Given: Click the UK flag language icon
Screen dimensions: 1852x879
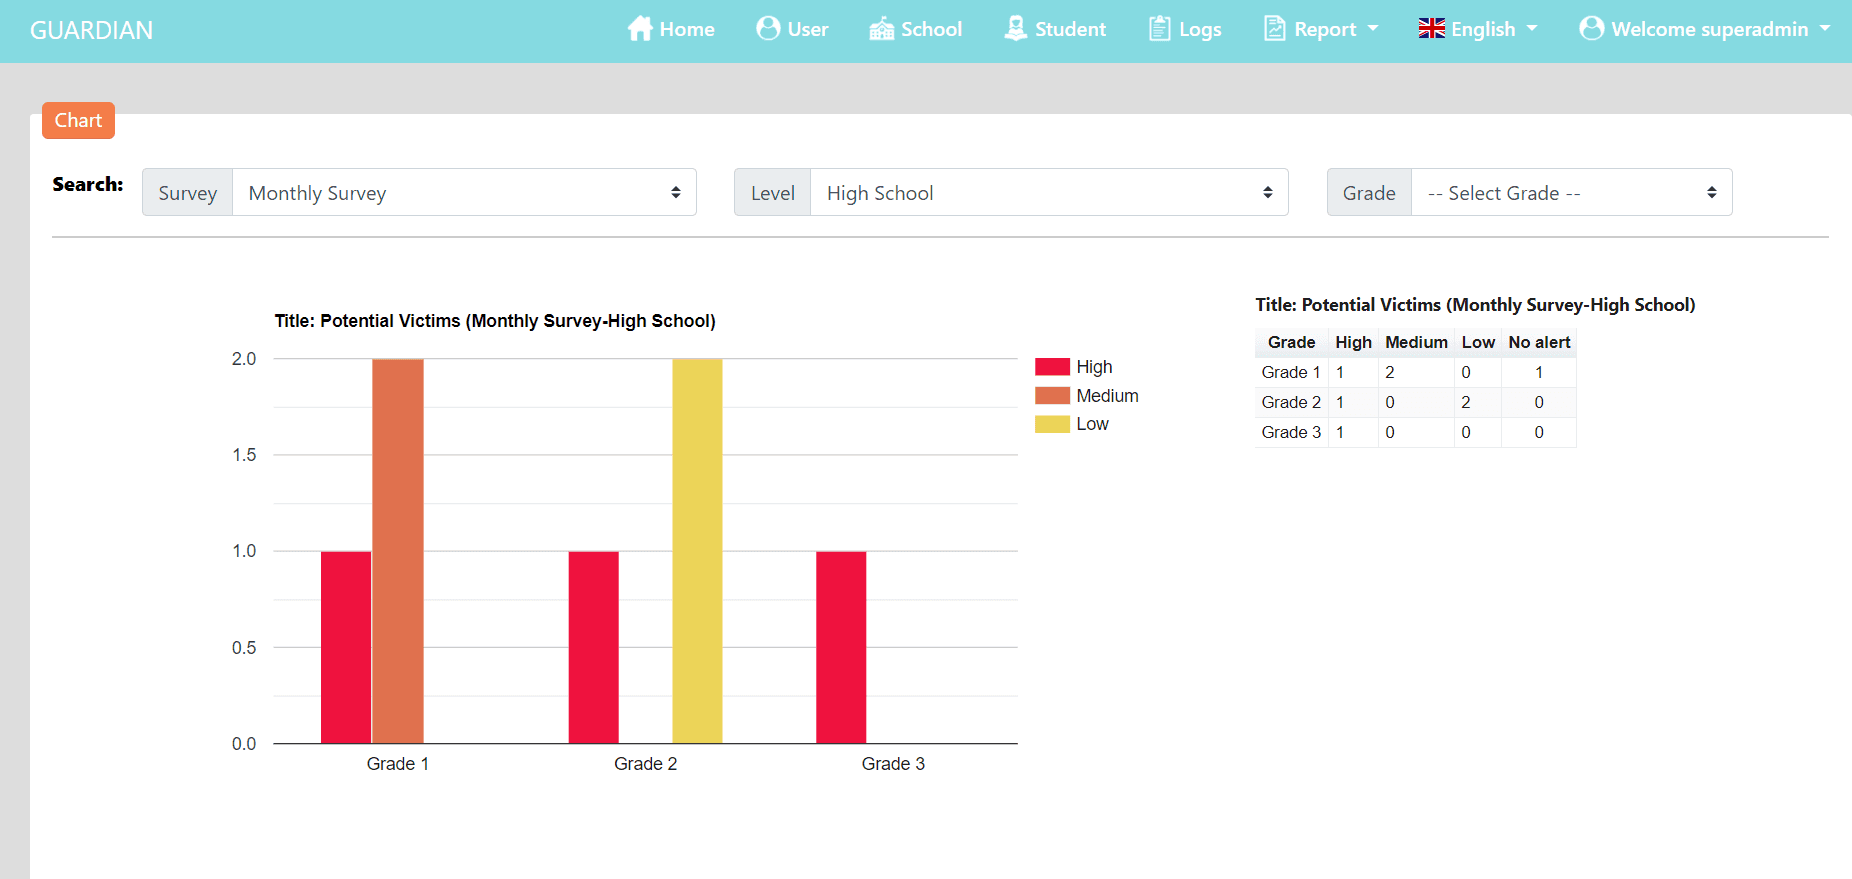Looking at the screenshot, I should [x=1432, y=28].
